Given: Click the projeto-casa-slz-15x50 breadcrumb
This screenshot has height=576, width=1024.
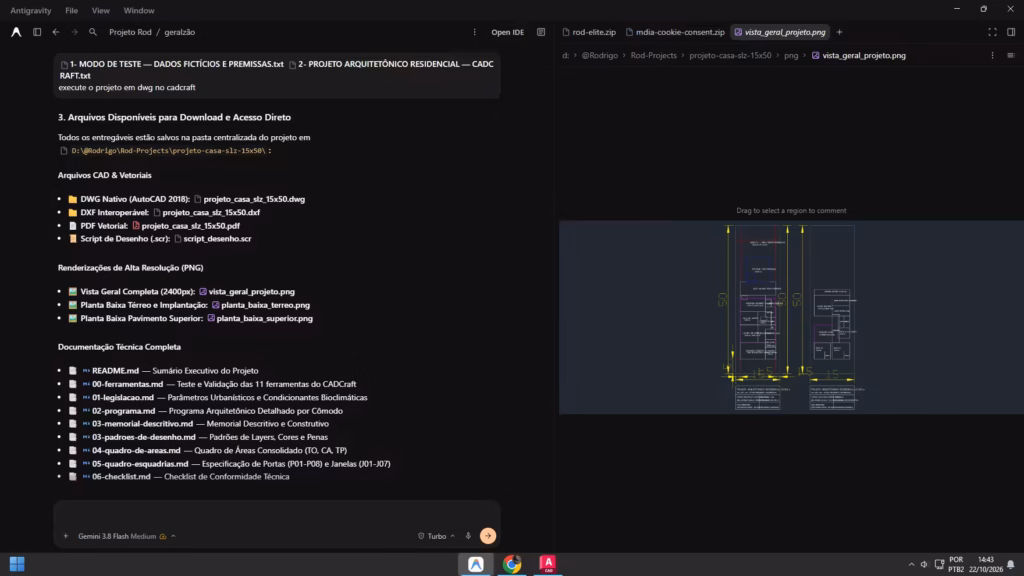Looking at the screenshot, I should (730, 56).
